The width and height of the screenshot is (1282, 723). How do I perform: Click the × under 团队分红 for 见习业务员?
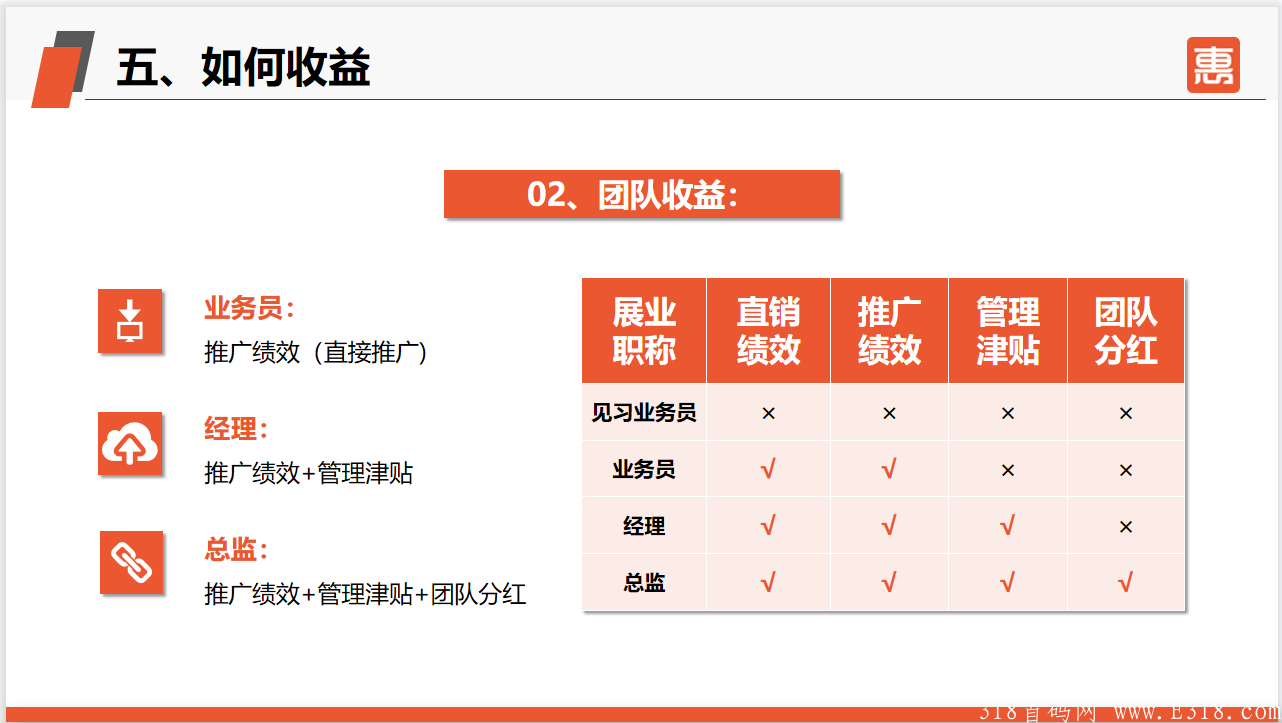click(x=1126, y=413)
